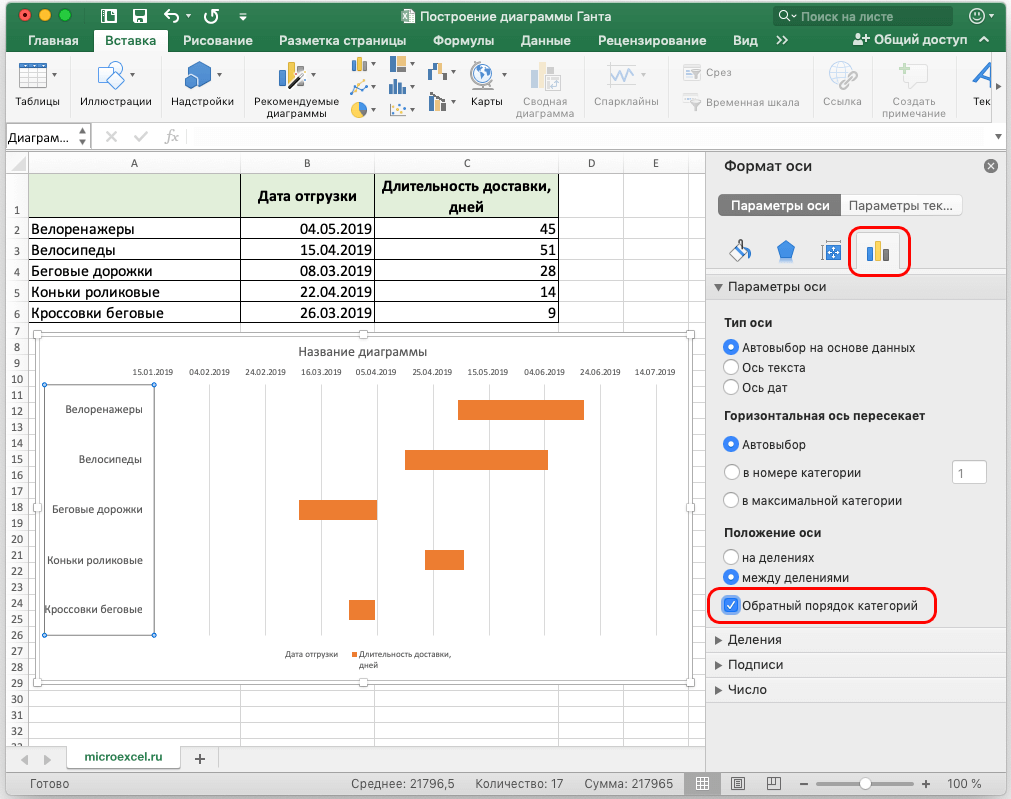
Task: Open Axis Options bar-chart tab icon
Action: pyautogui.click(x=878, y=252)
